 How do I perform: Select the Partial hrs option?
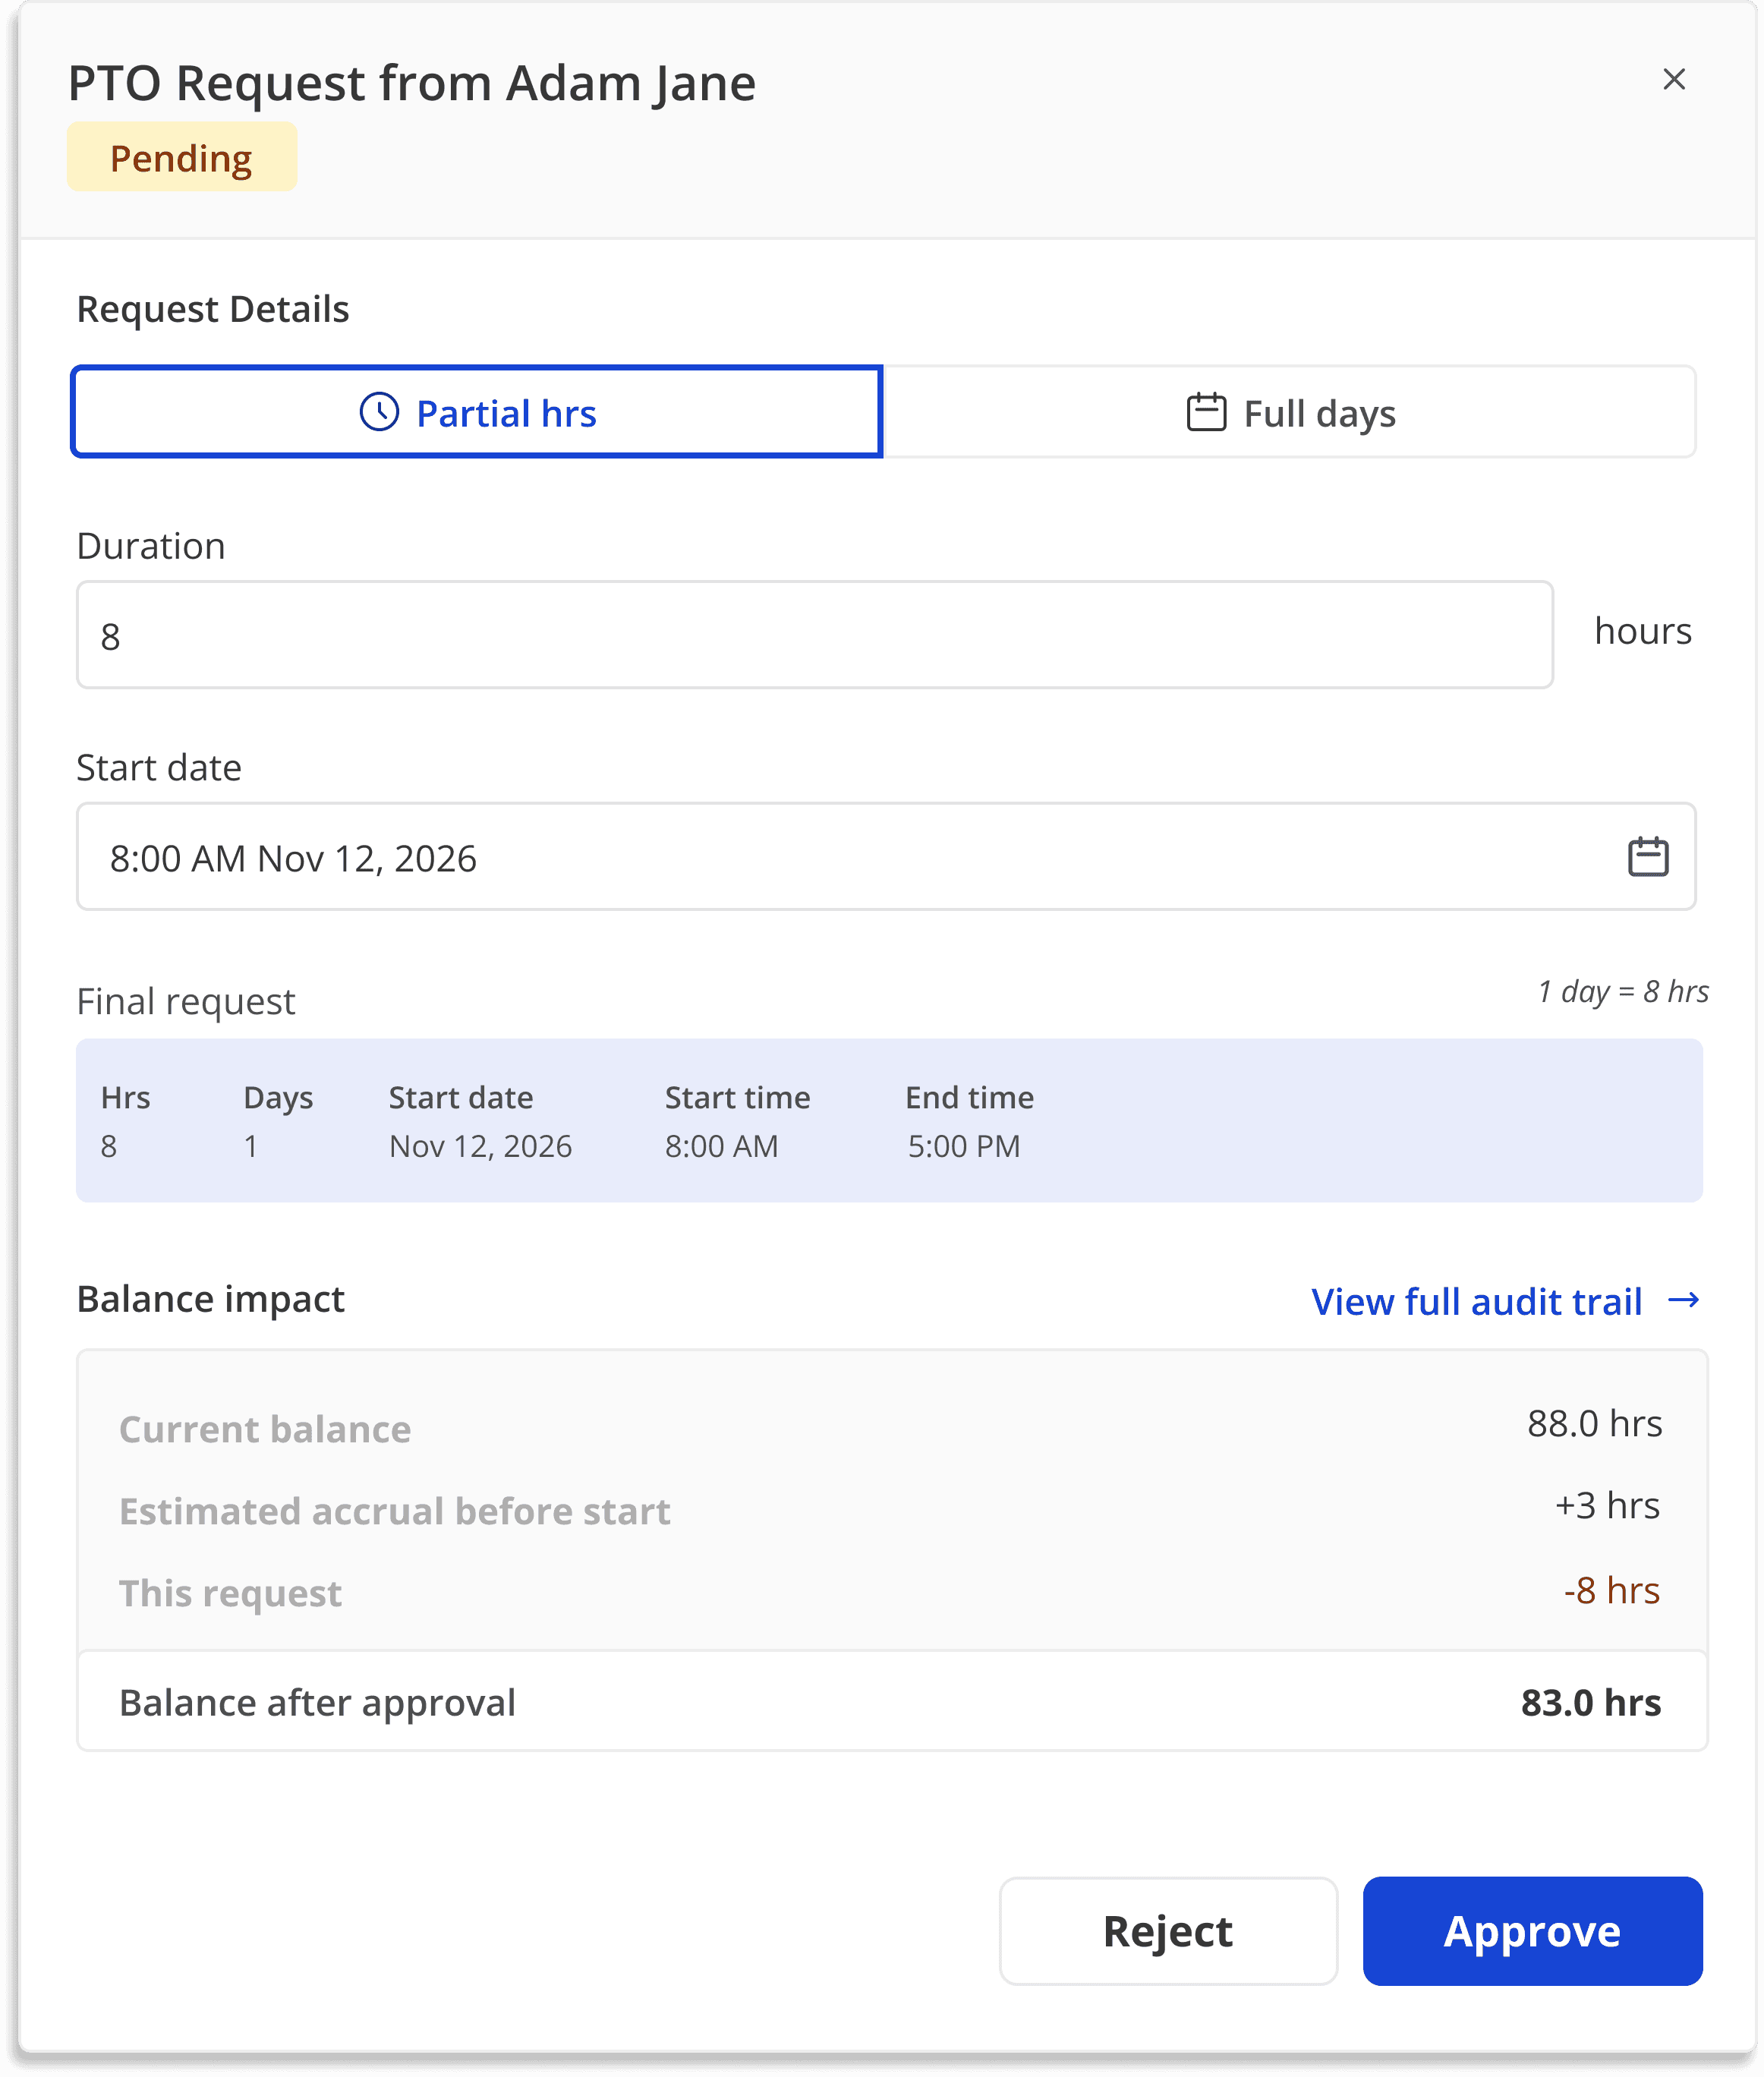(x=477, y=413)
